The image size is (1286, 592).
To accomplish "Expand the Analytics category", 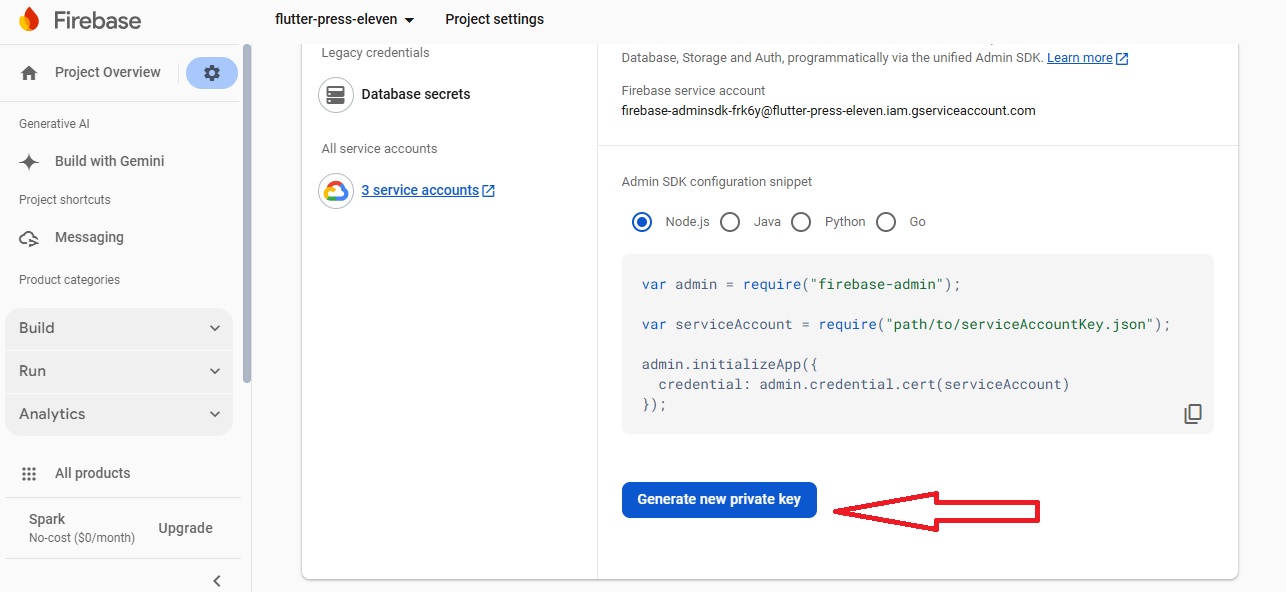I will point(119,414).
